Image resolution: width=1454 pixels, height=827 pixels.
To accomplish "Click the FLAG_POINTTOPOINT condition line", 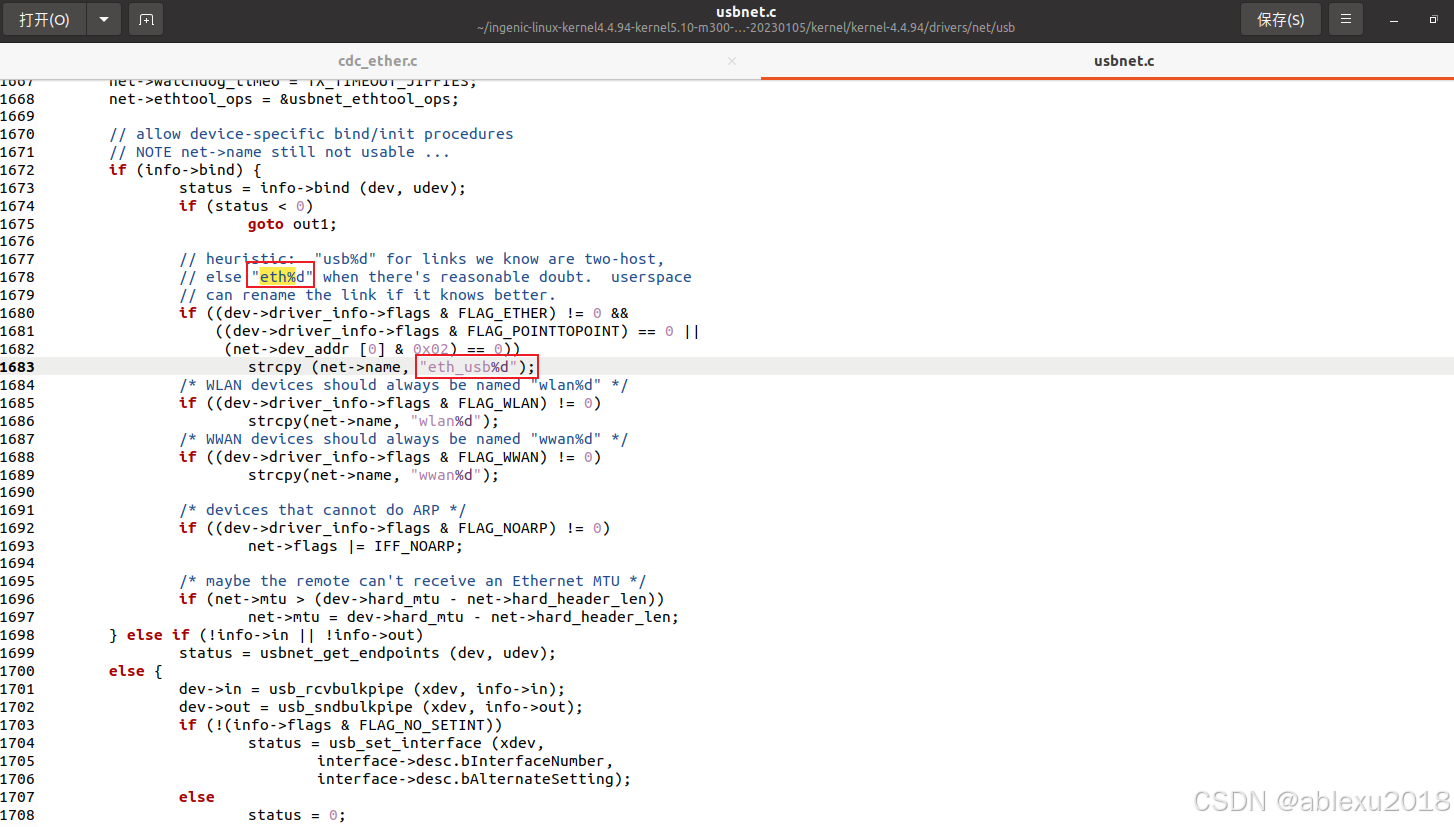I will click(457, 331).
